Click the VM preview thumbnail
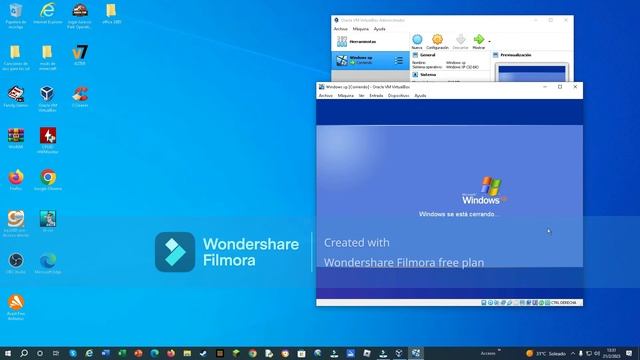The image size is (640, 360). click(532, 73)
